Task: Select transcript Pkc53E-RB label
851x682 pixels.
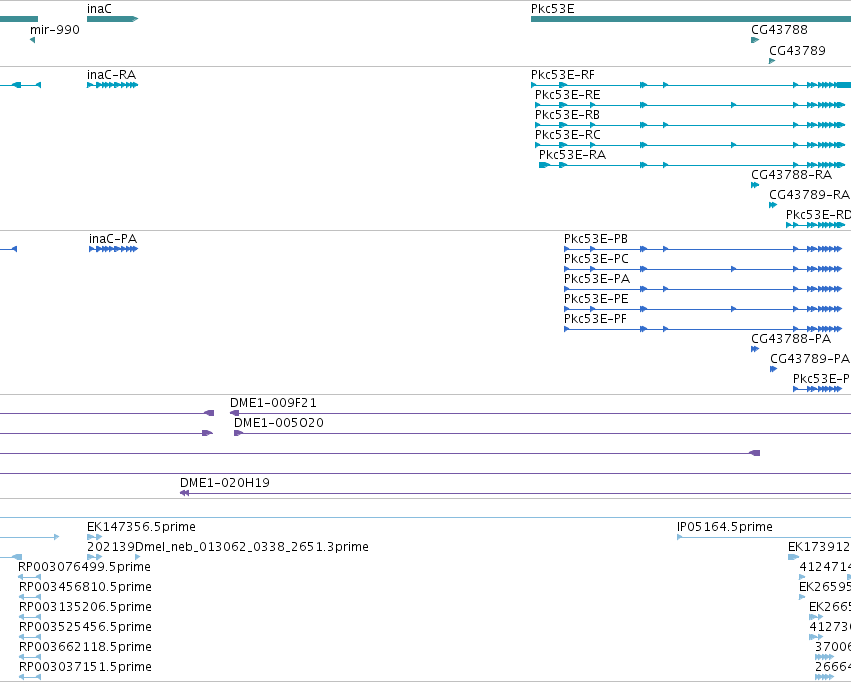Action: (x=567, y=115)
